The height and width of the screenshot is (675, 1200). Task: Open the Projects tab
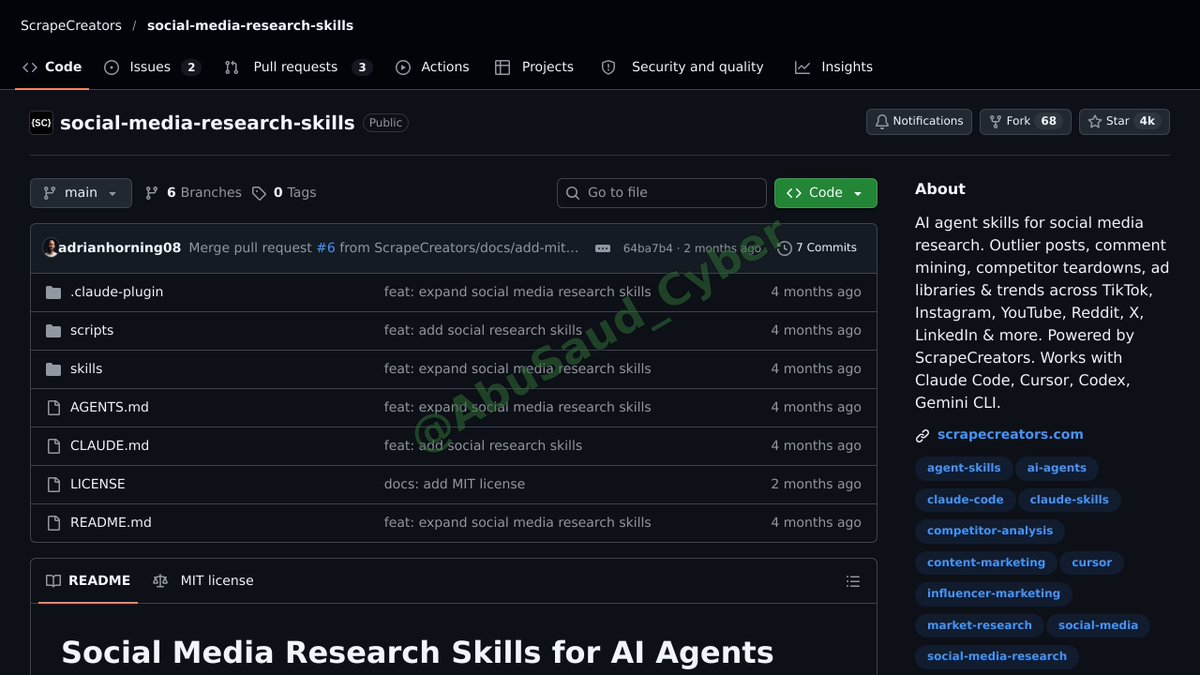pyautogui.click(x=534, y=67)
